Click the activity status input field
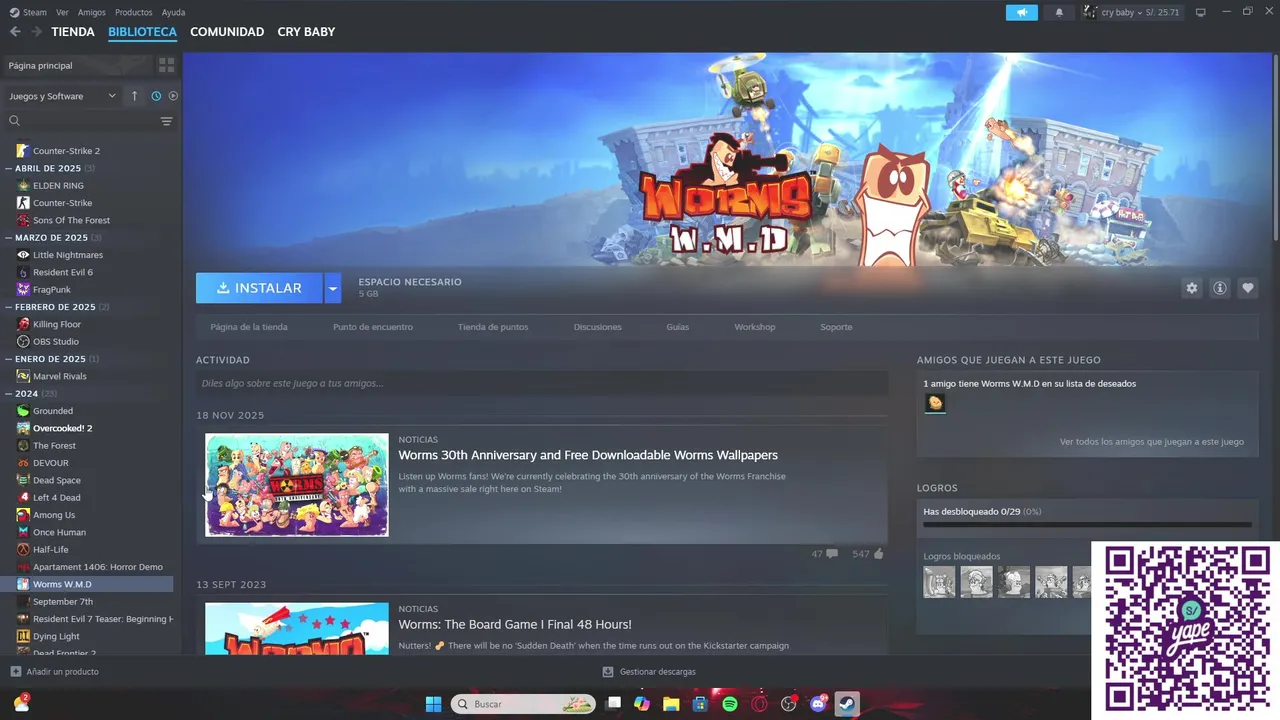 pos(542,383)
